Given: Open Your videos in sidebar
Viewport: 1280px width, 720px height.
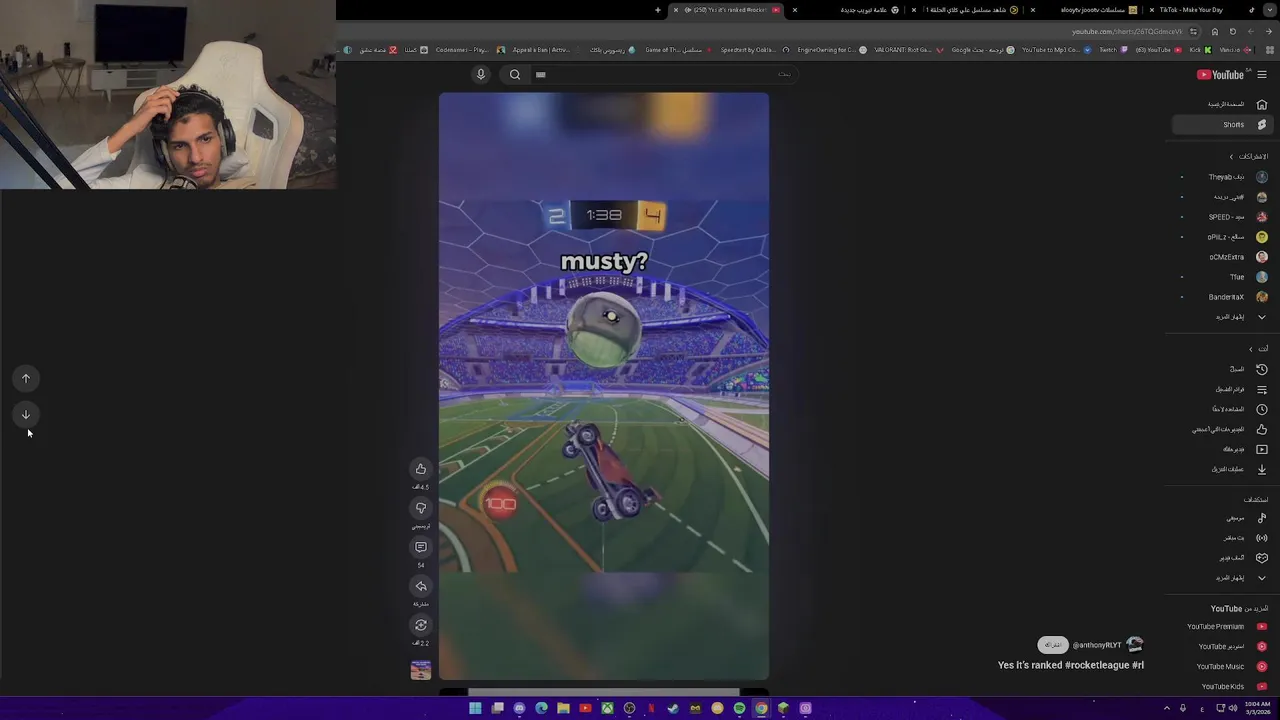Looking at the screenshot, I should [x=1222, y=449].
